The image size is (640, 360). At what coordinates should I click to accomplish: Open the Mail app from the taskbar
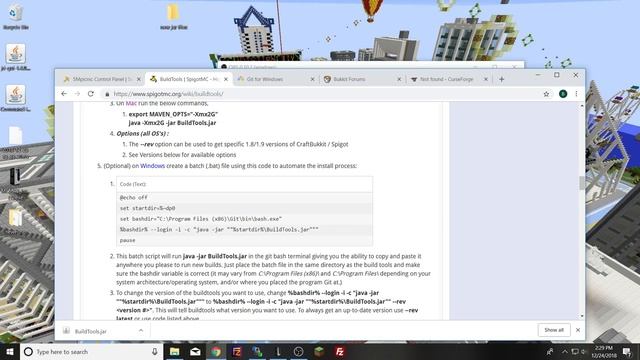click(x=195, y=351)
